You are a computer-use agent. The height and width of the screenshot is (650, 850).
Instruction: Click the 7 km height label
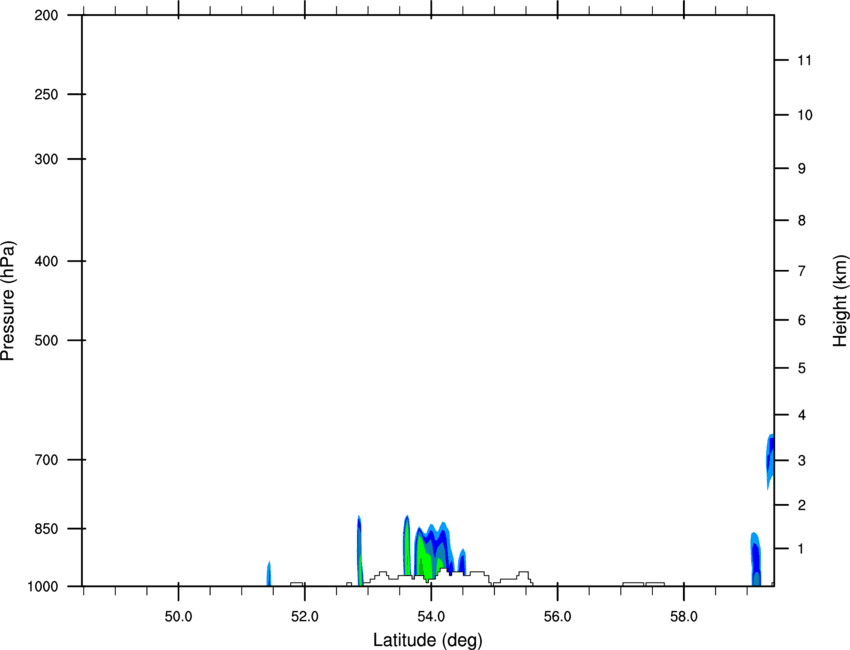802,271
